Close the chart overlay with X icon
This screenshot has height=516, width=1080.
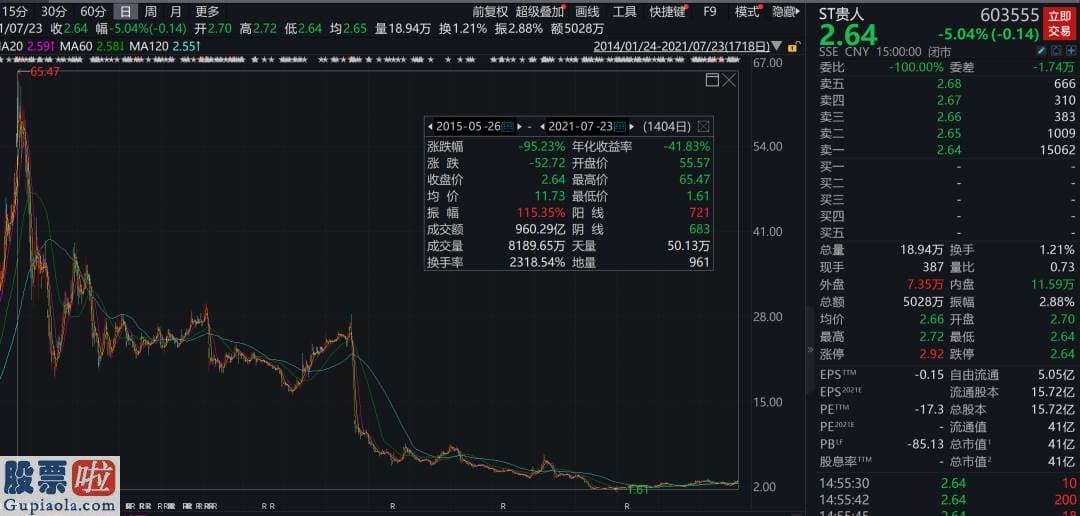click(x=729, y=80)
